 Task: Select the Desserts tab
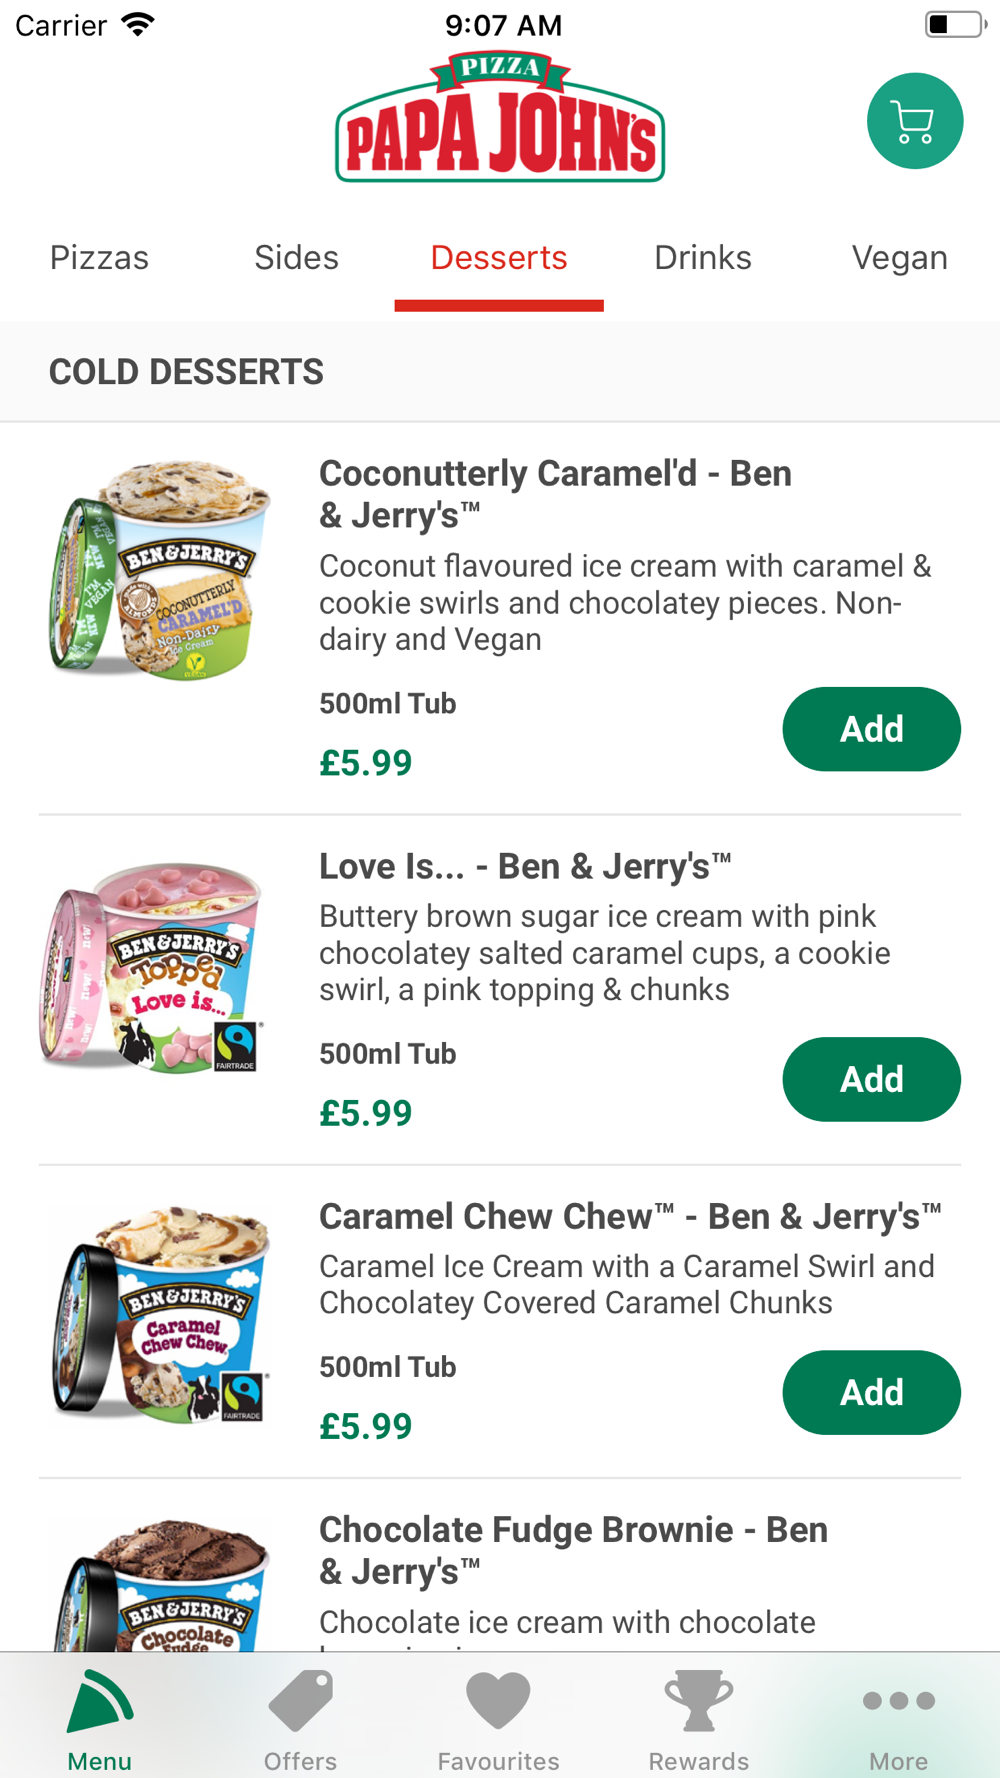[499, 258]
